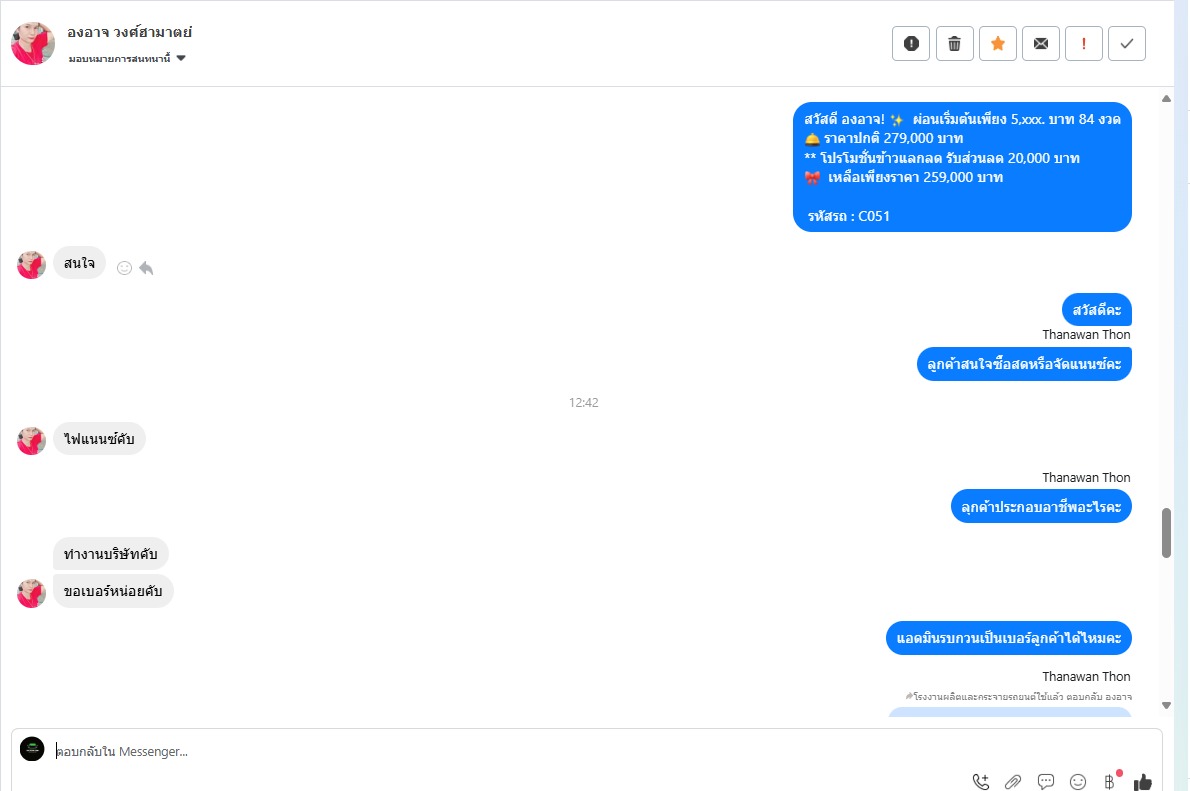Open the emoji picker in reply bar
Image resolution: width=1190 pixels, height=791 pixels.
point(1078,781)
